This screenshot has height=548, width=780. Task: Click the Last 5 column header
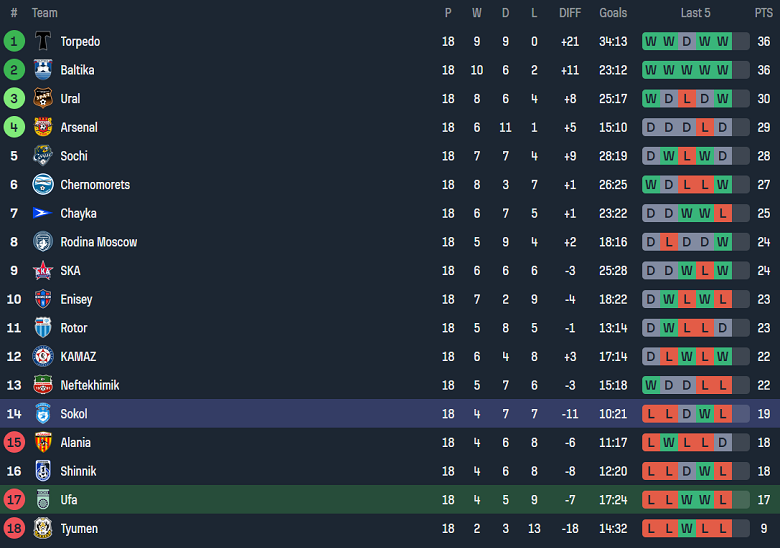pyautogui.click(x=695, y=13)
